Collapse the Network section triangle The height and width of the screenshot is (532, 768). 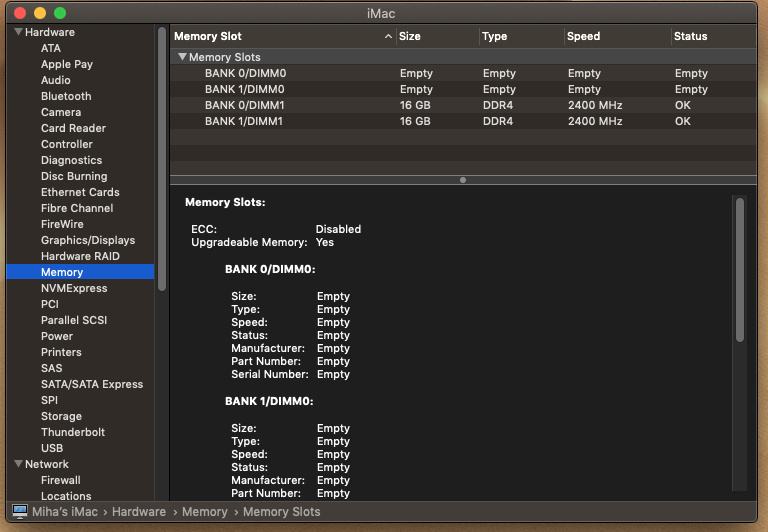18,463
